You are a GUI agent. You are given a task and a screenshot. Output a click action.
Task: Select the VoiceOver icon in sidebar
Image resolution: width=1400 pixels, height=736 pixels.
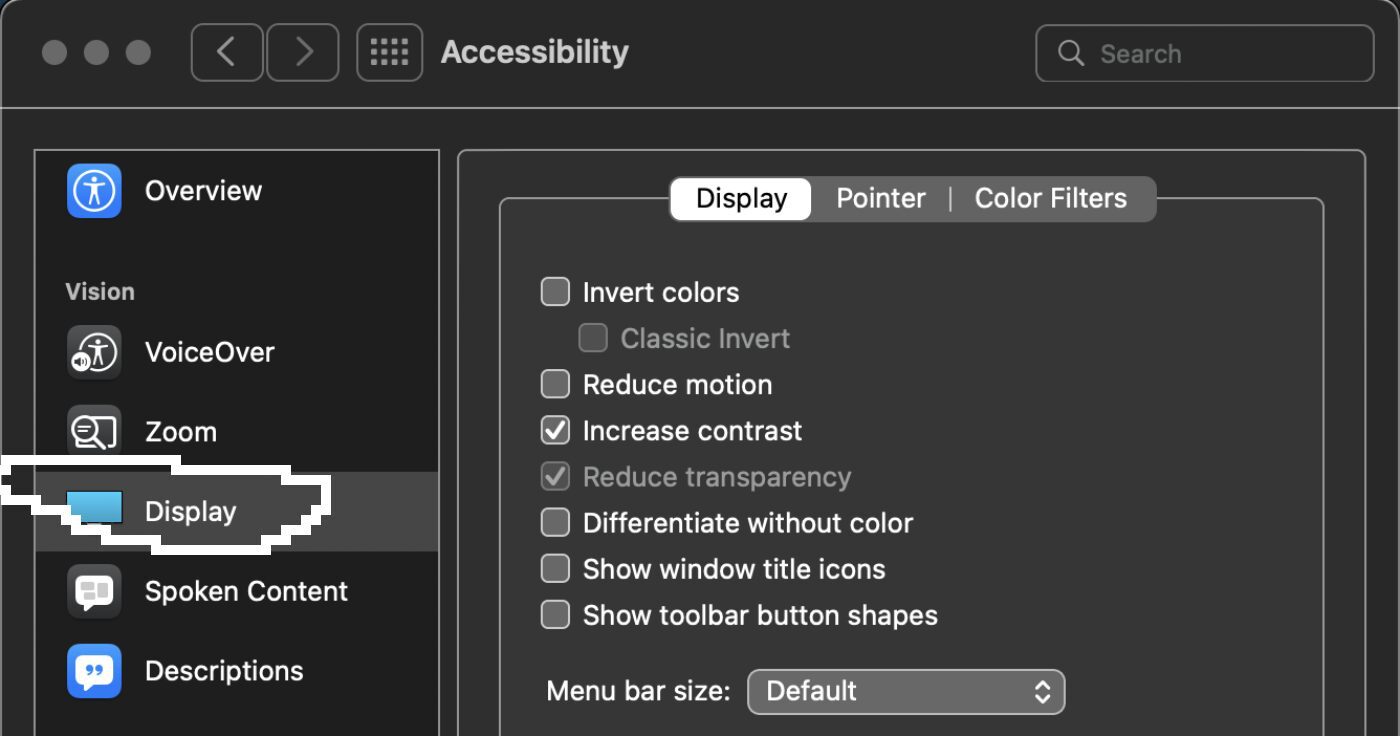94,352
